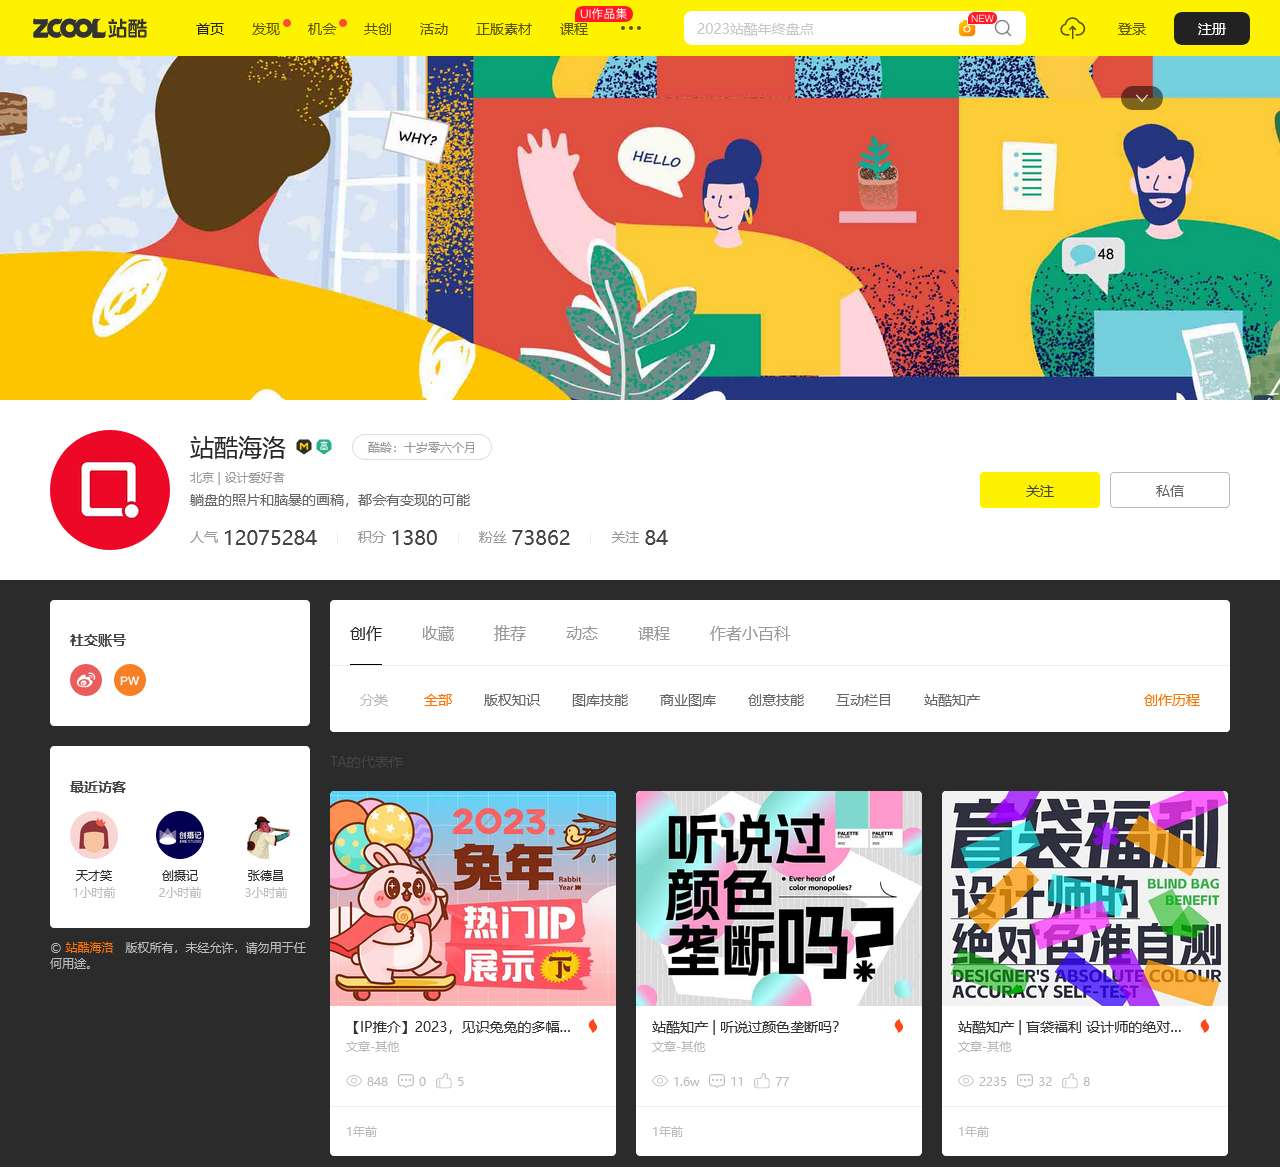Switch to the 收藏 tab
The height and width of the screenshot is (1167, 1280).
438,633
